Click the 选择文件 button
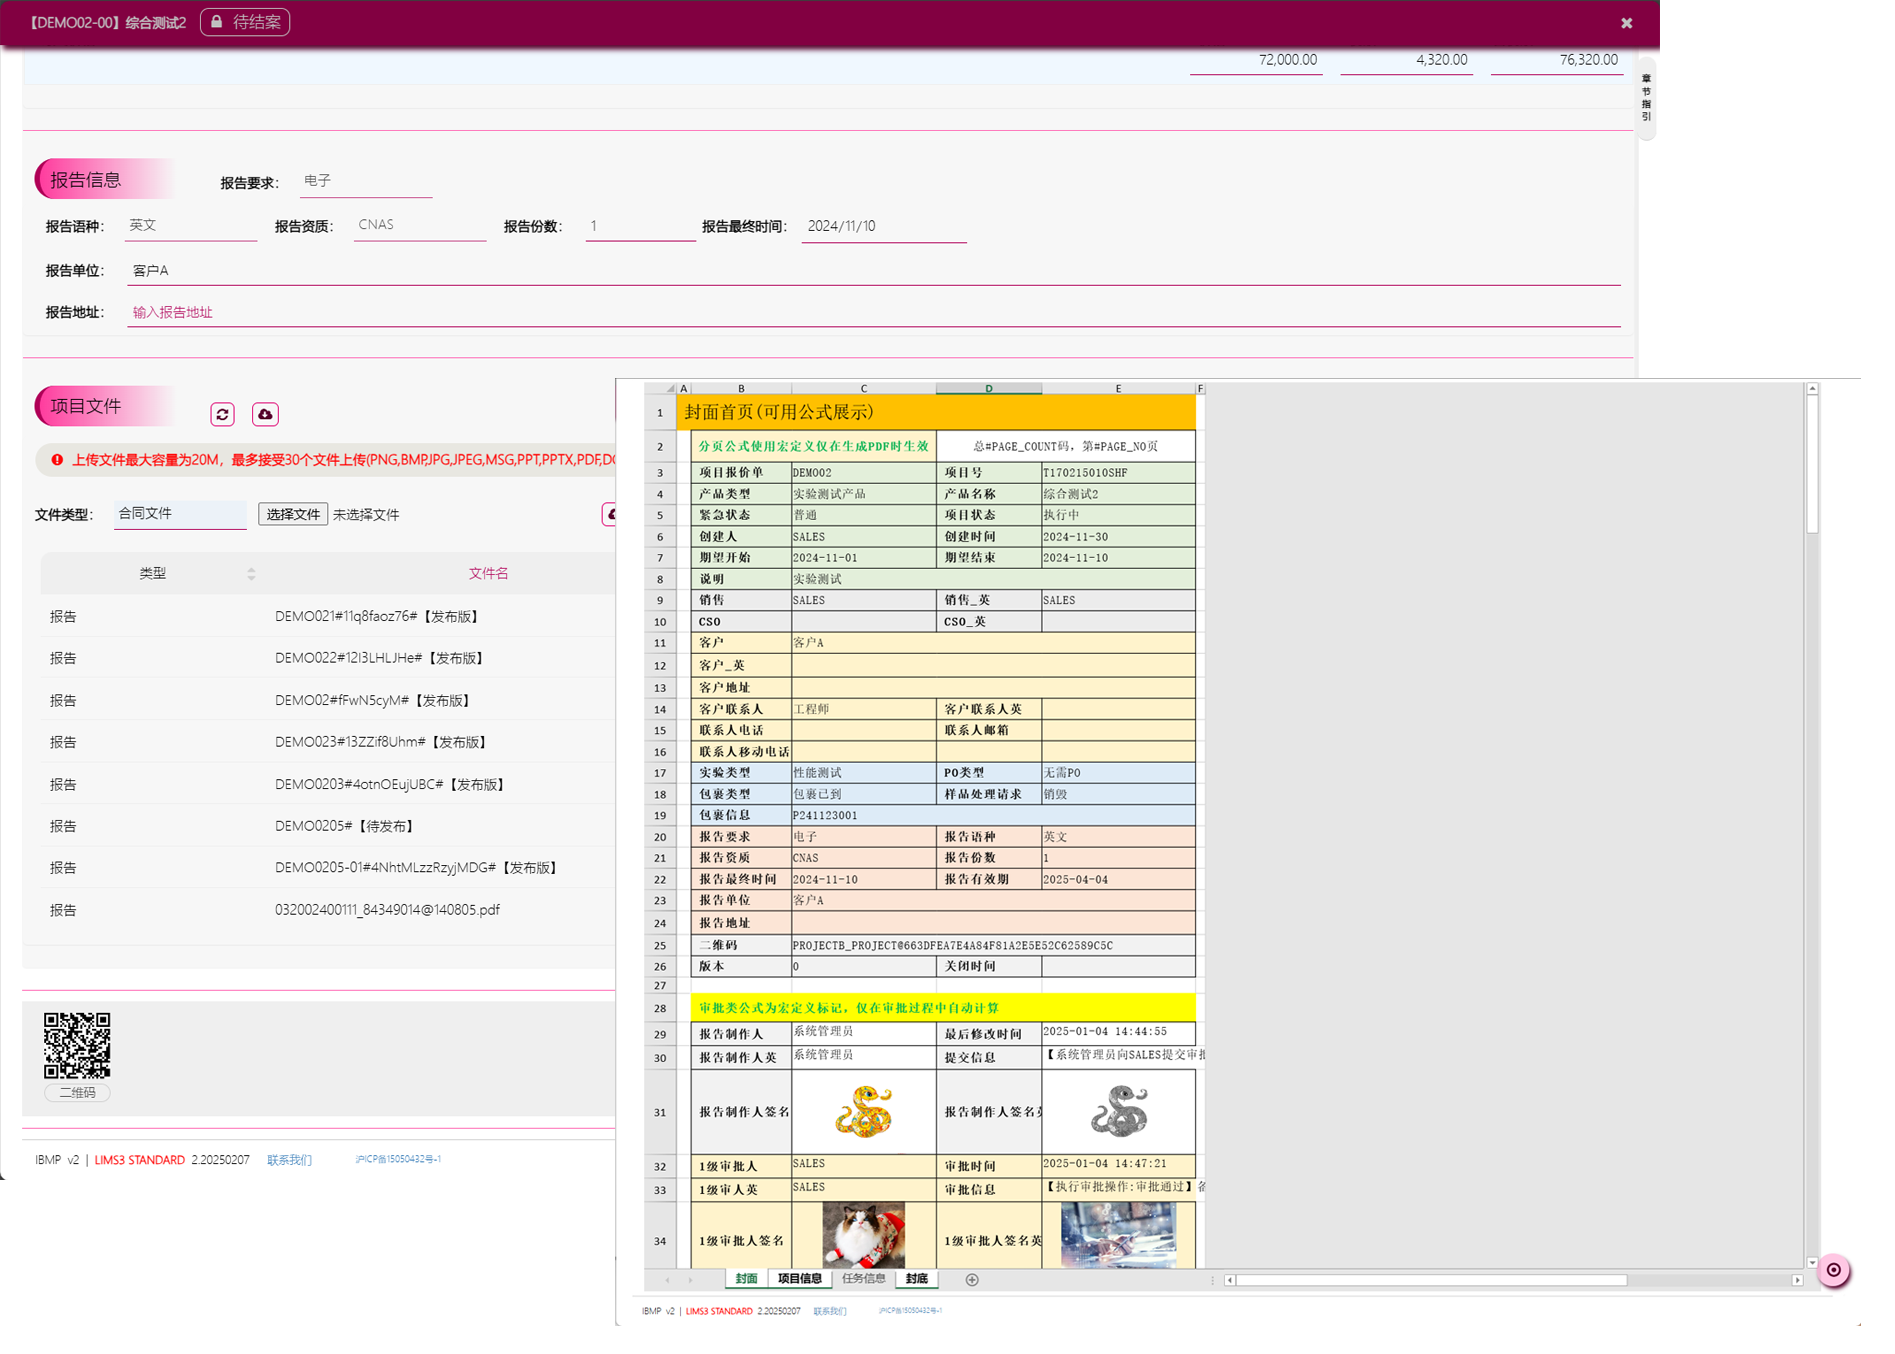Image resolution: width=1895 pixels, height=1354 pixels. (292, 514)
